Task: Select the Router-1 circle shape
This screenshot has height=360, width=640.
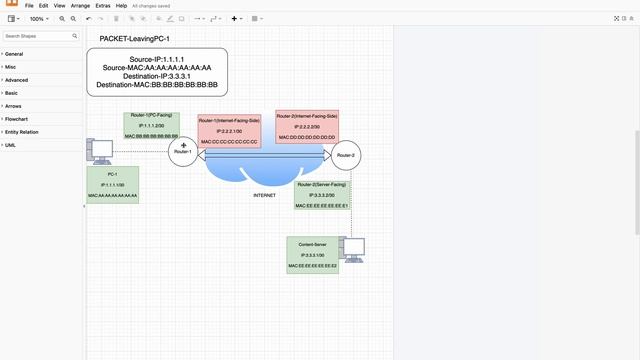Action: pyautogui.click(x=183, y=151)
